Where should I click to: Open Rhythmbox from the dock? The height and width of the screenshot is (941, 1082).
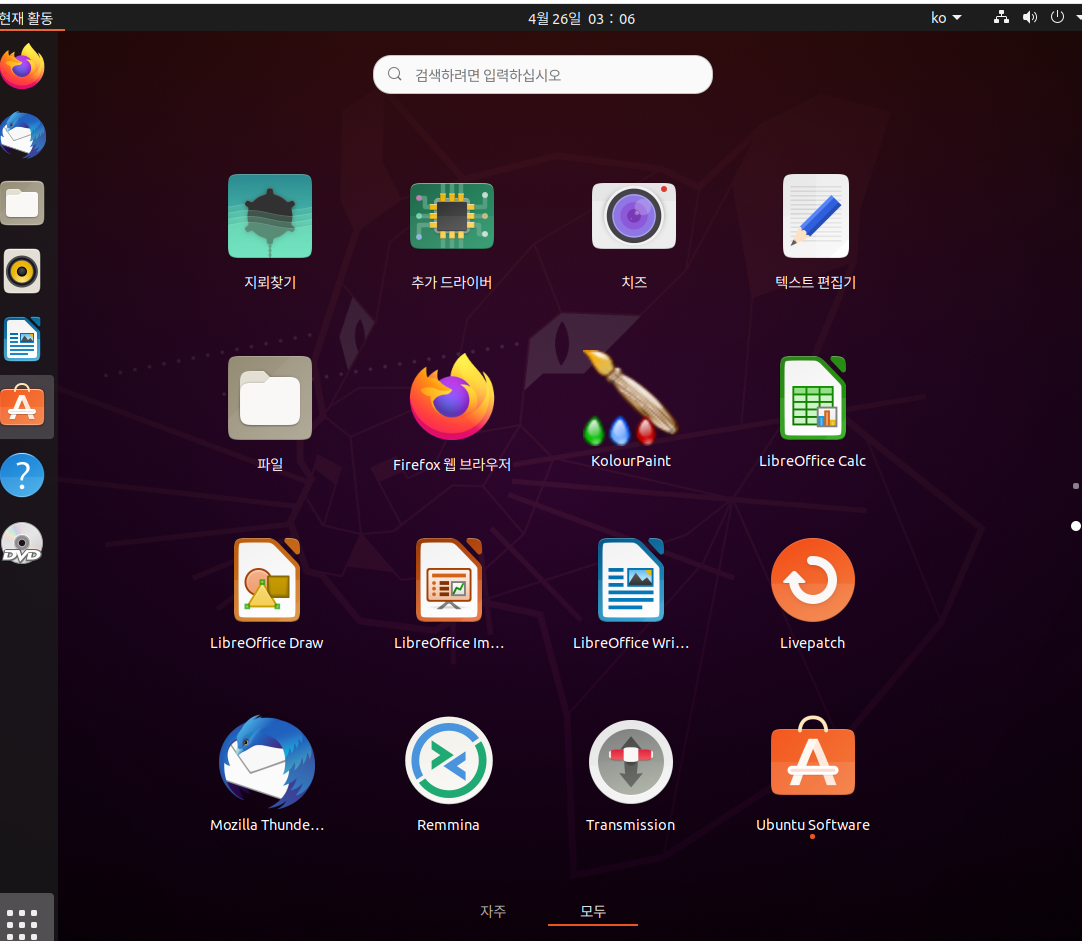[x=22, y=271]
